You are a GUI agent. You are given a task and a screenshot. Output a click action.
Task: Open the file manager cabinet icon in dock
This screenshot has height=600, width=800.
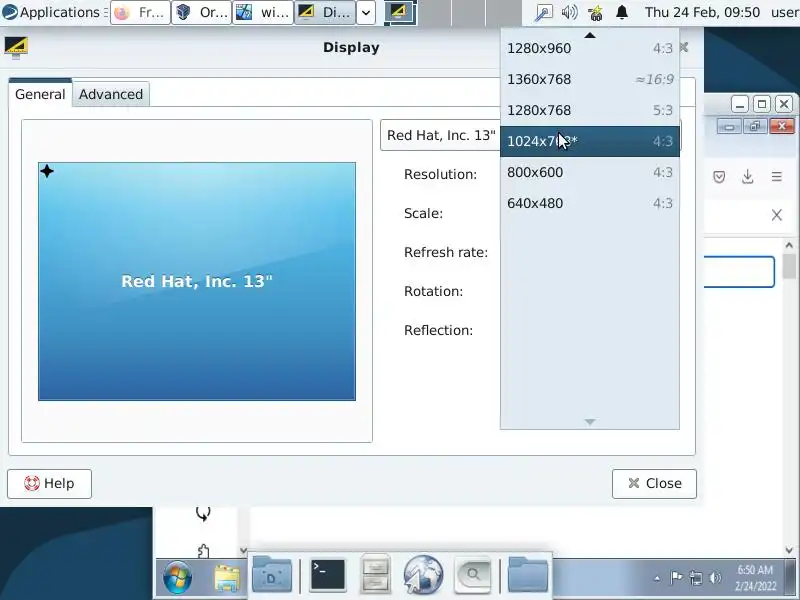375,574
